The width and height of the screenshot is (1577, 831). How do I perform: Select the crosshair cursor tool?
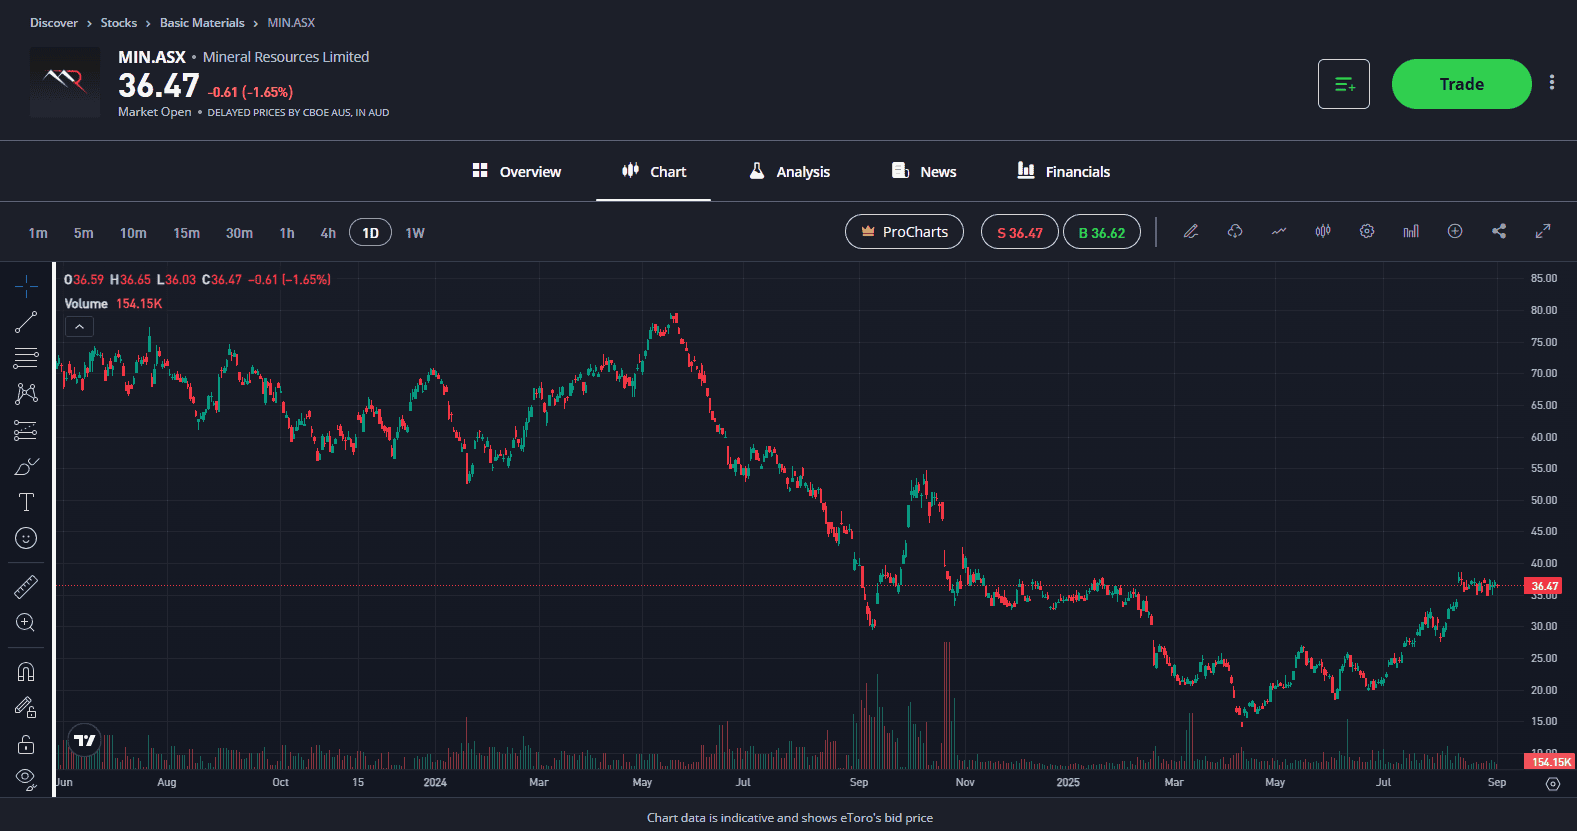click(x=26, y=287)
